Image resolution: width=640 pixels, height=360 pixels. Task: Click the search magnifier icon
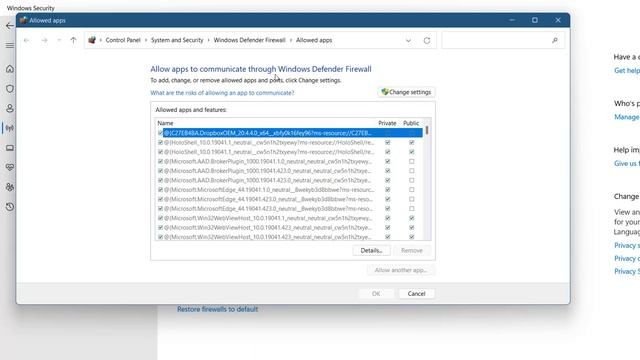click(555, 40)
